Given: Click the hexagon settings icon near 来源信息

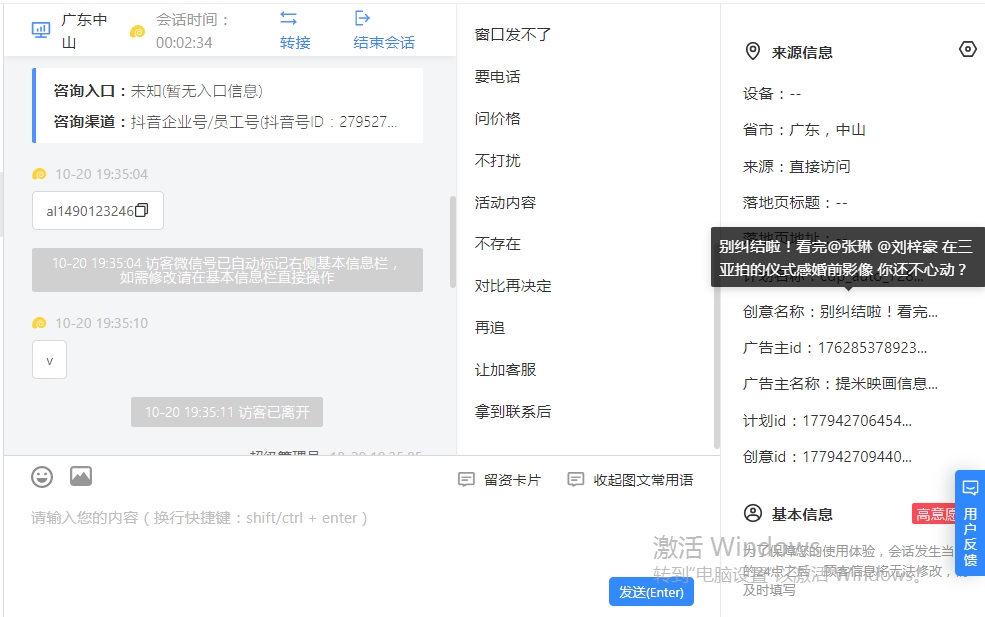Looking at the screenshot, I should 967,49.
